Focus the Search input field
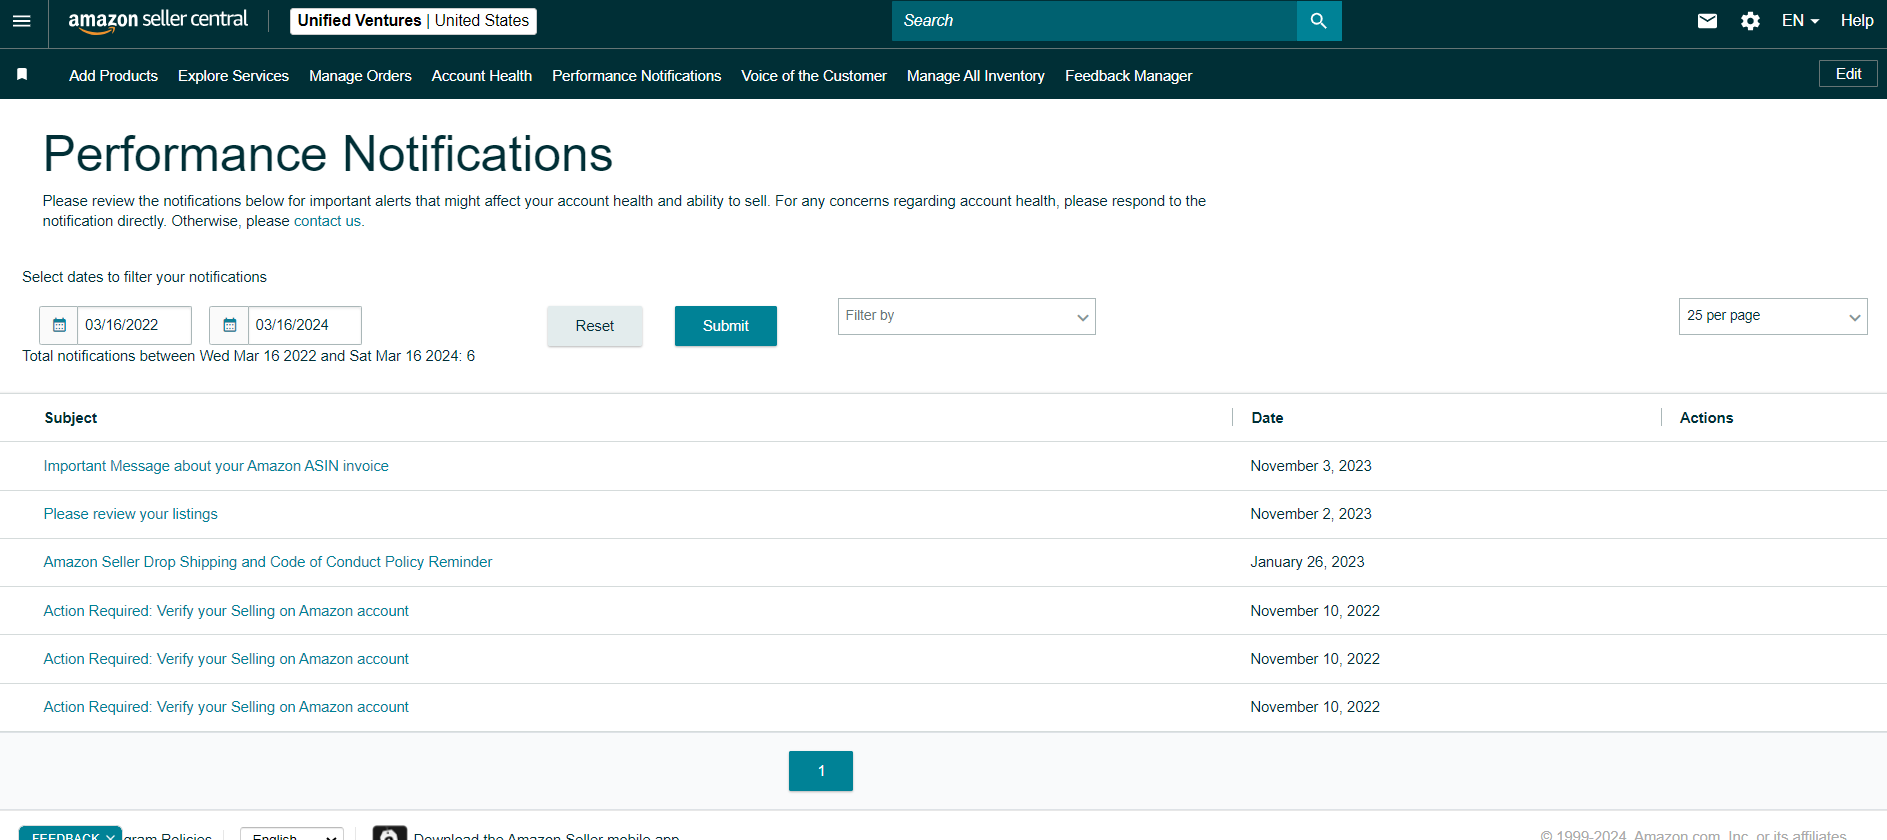The image size is (1887, 840). [1094, 21]
